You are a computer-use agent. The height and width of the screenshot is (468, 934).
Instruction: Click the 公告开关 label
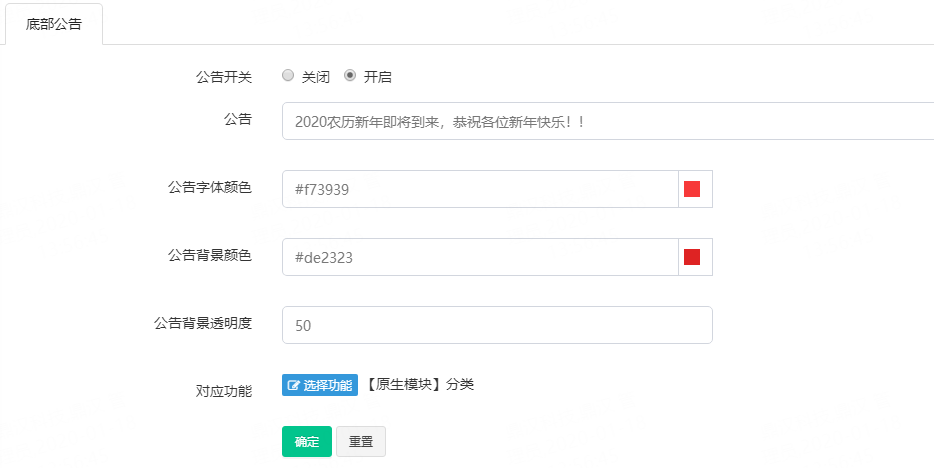[224, 77]
